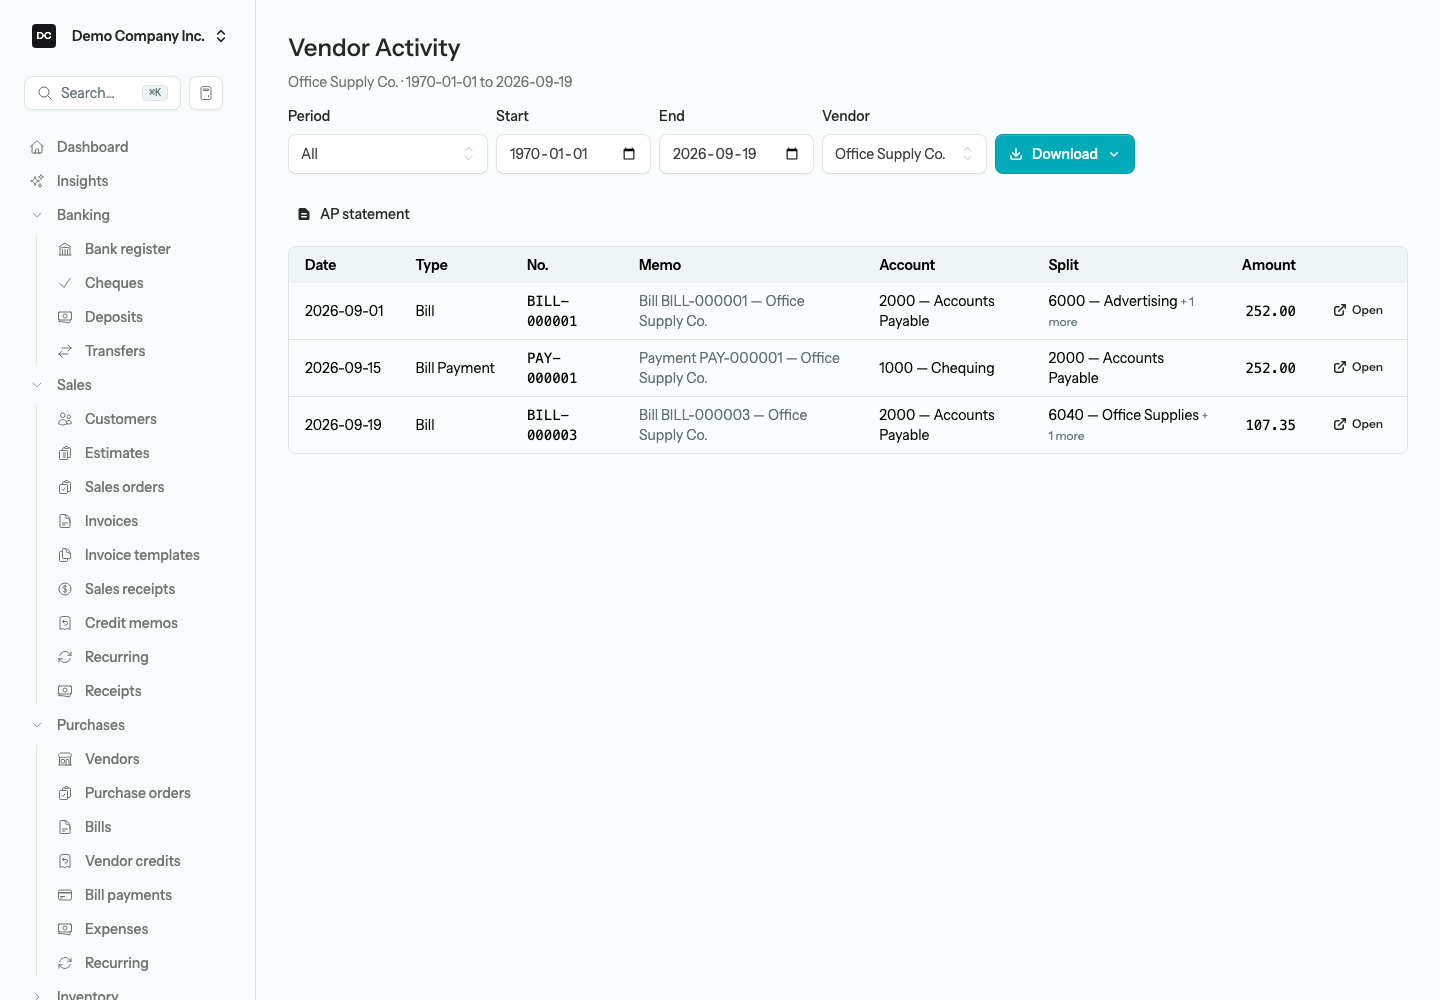This screenshot has height=1000, width=1440.
Task: Click the Start date field 1970-01-01
Action: (x=573, y=154)
